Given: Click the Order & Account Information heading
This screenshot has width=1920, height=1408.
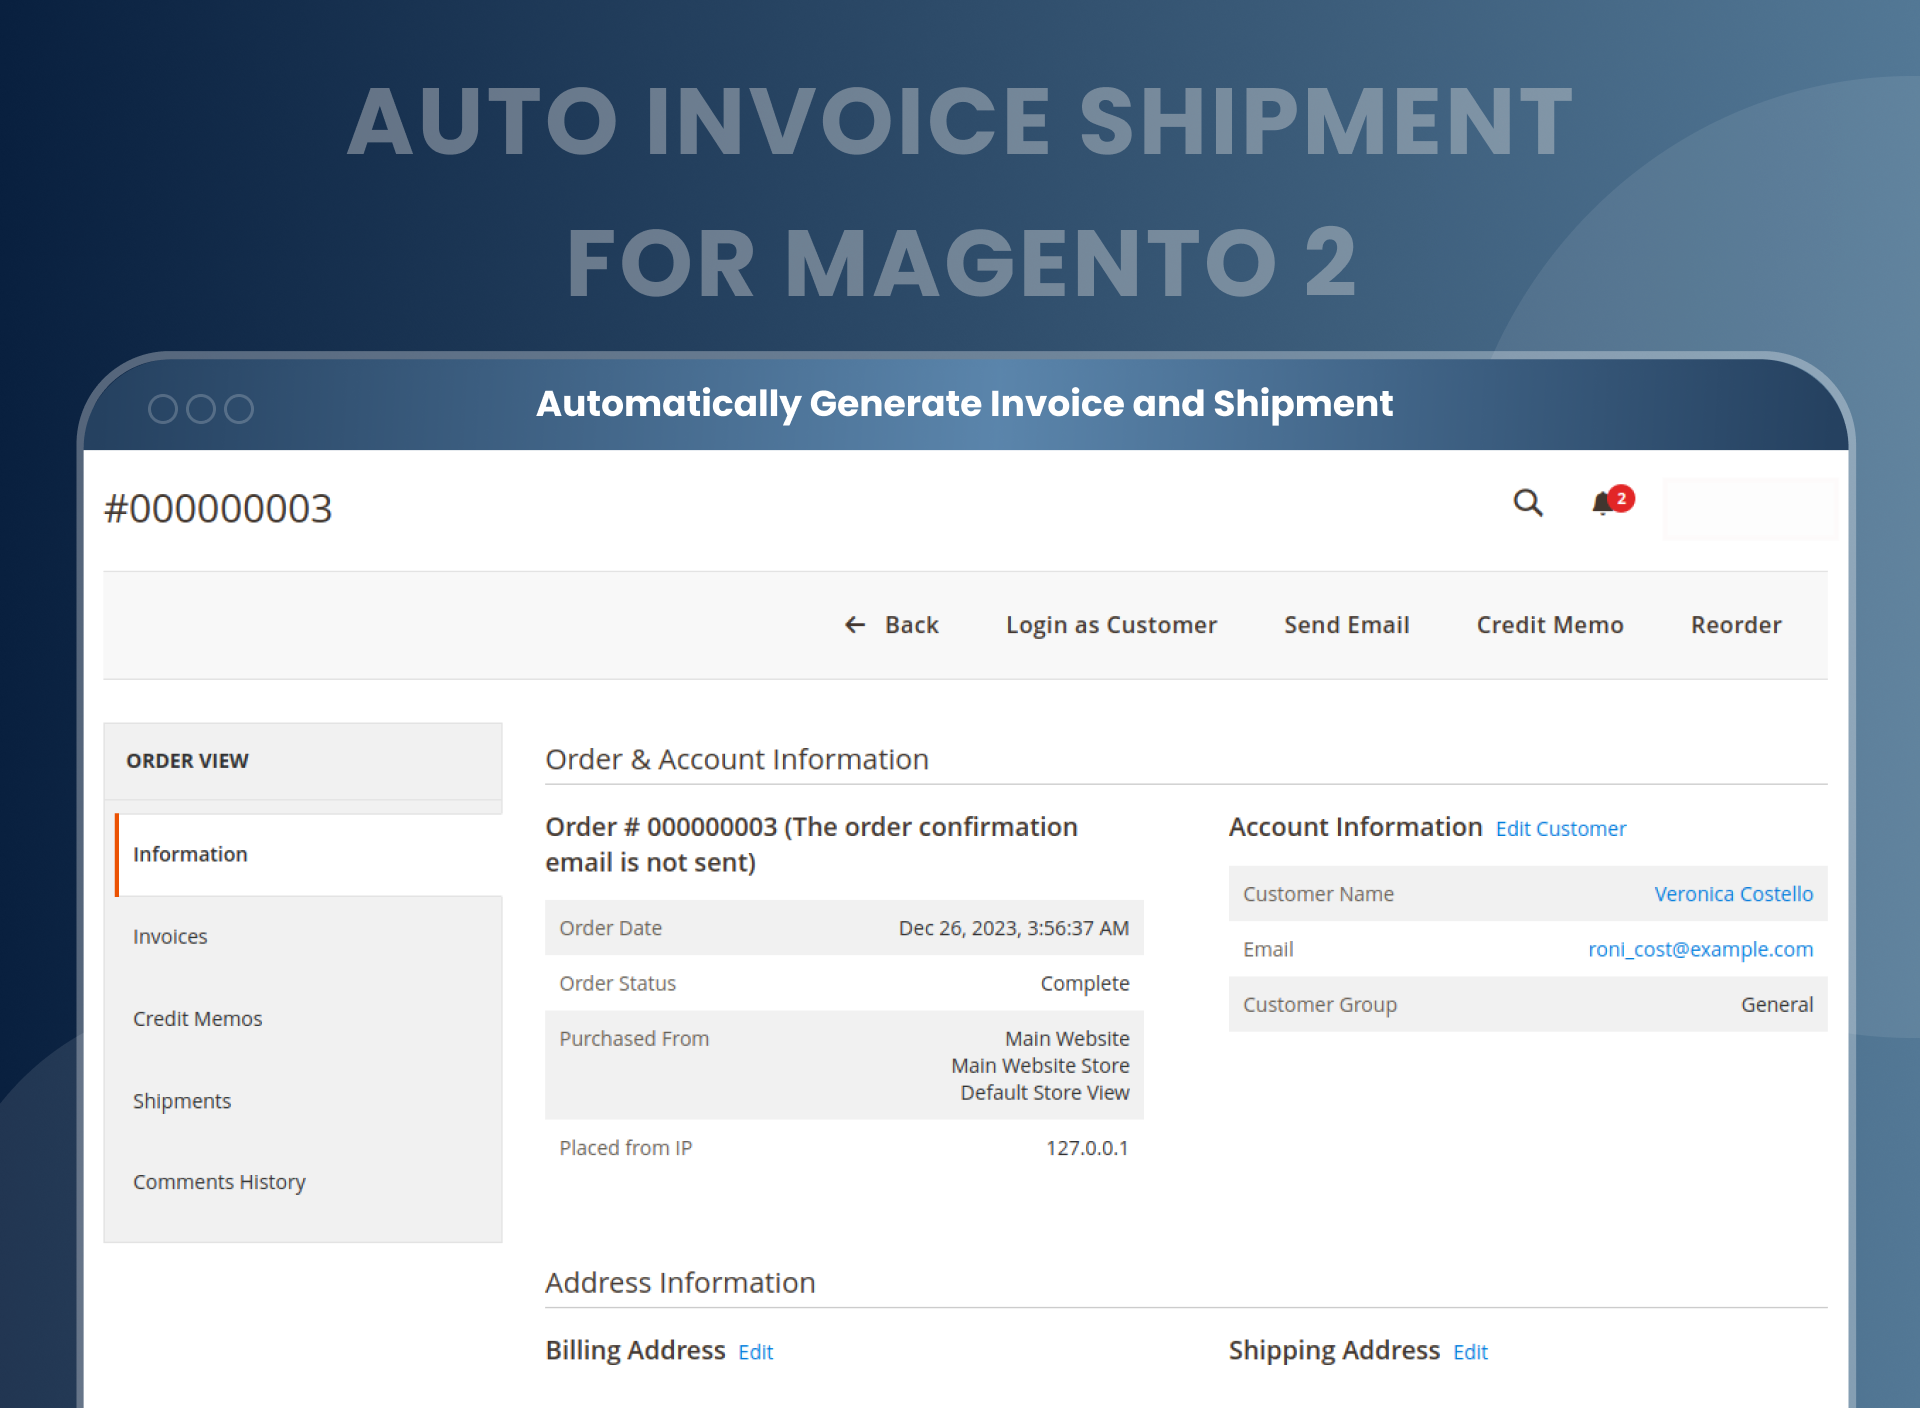Looking at the screenshot, I should coord(737,760).
